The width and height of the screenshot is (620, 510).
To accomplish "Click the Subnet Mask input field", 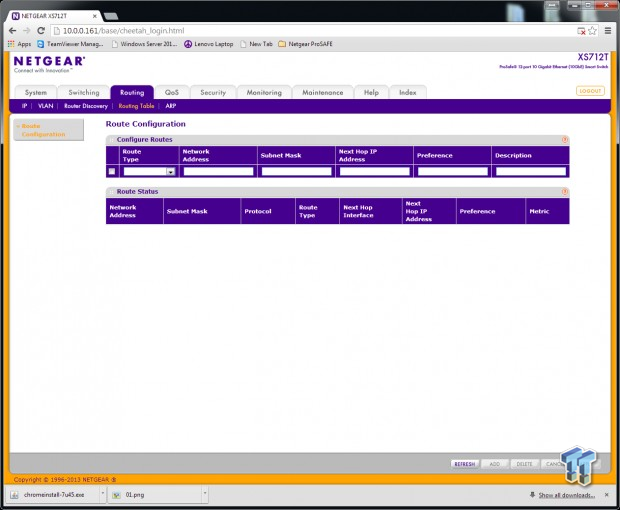I will pos(297,171).
